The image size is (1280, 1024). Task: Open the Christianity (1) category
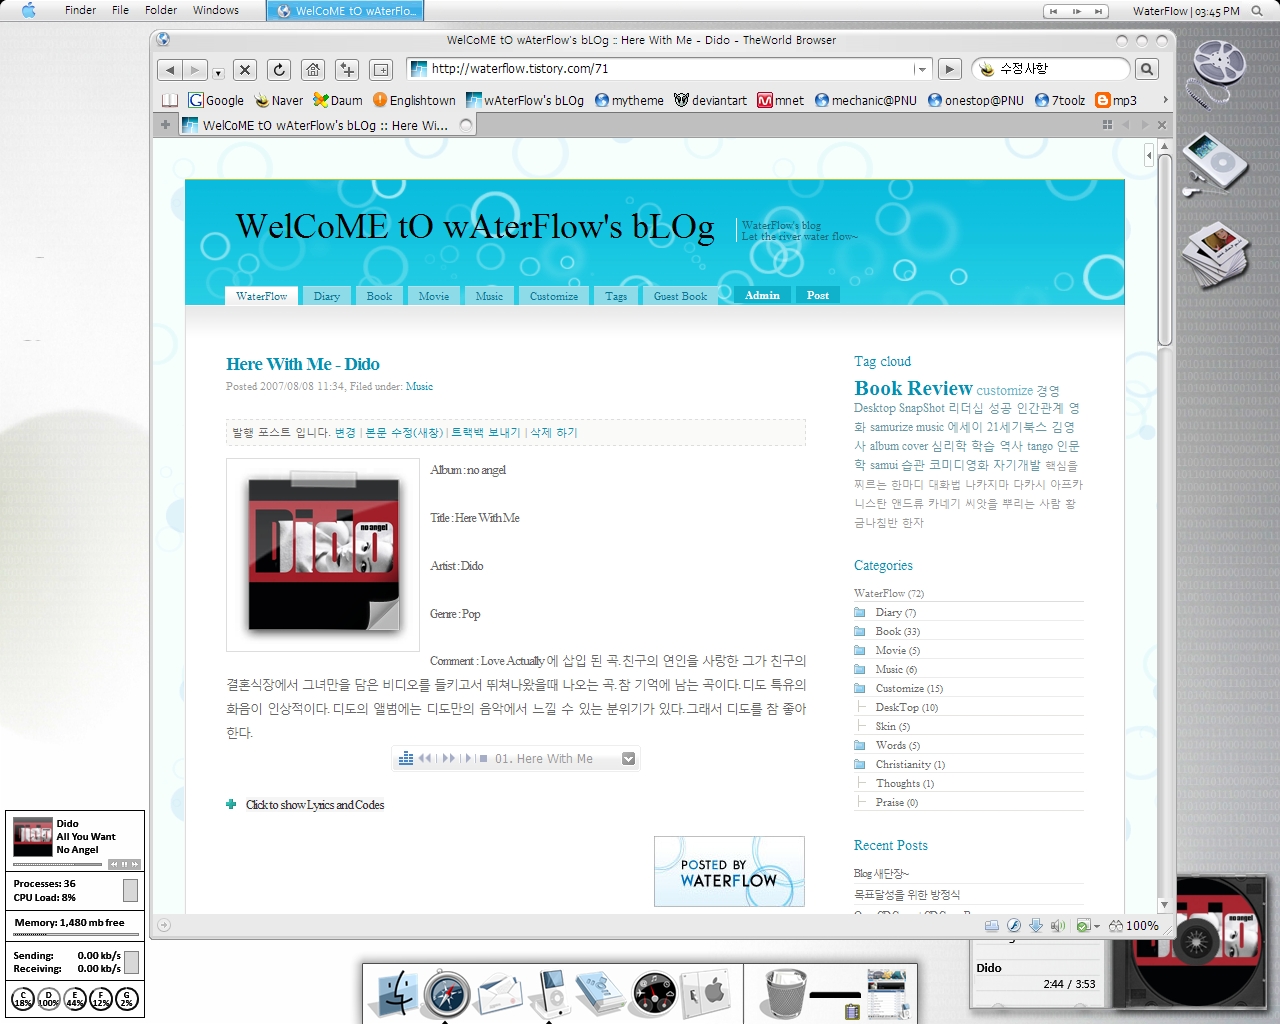(910, 764)
